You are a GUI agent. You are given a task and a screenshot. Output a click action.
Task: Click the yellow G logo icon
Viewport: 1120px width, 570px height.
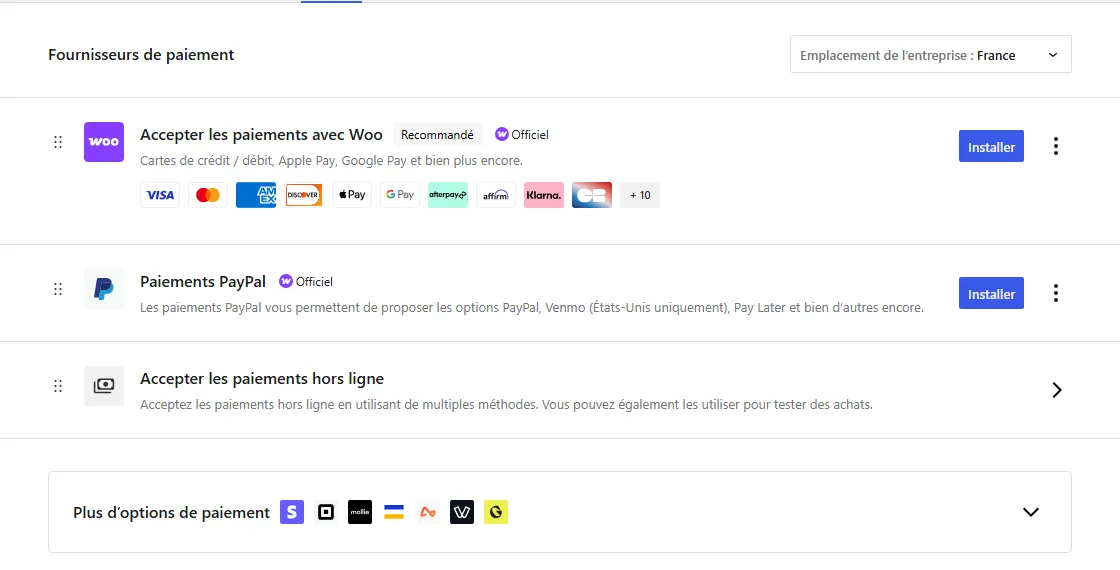496,512
